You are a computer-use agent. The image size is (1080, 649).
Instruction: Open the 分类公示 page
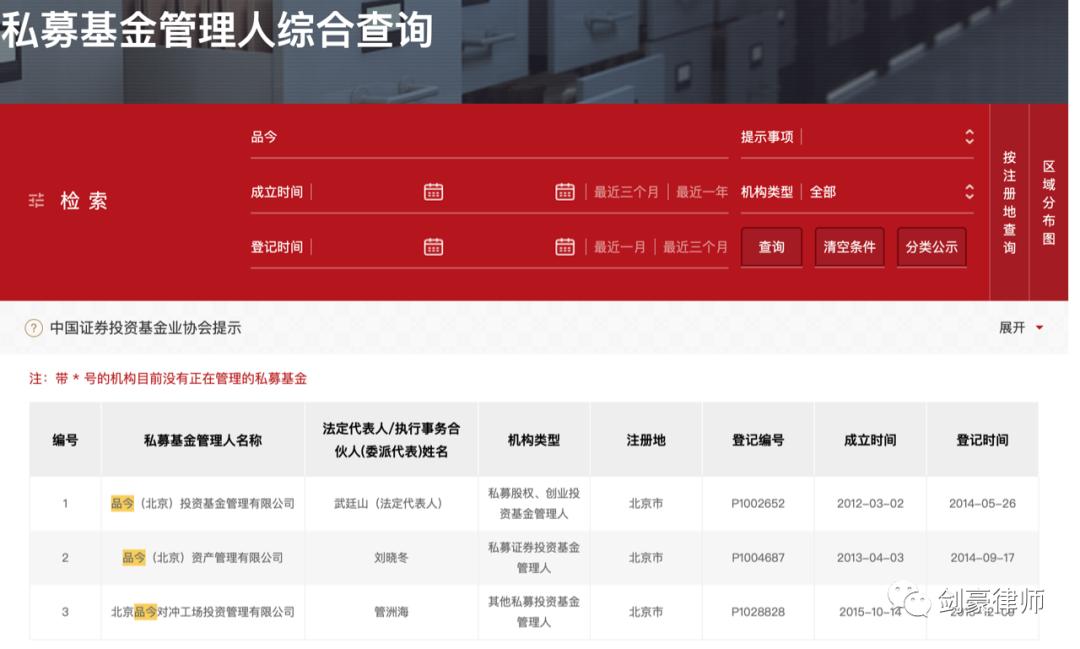[x=931, y=247]
